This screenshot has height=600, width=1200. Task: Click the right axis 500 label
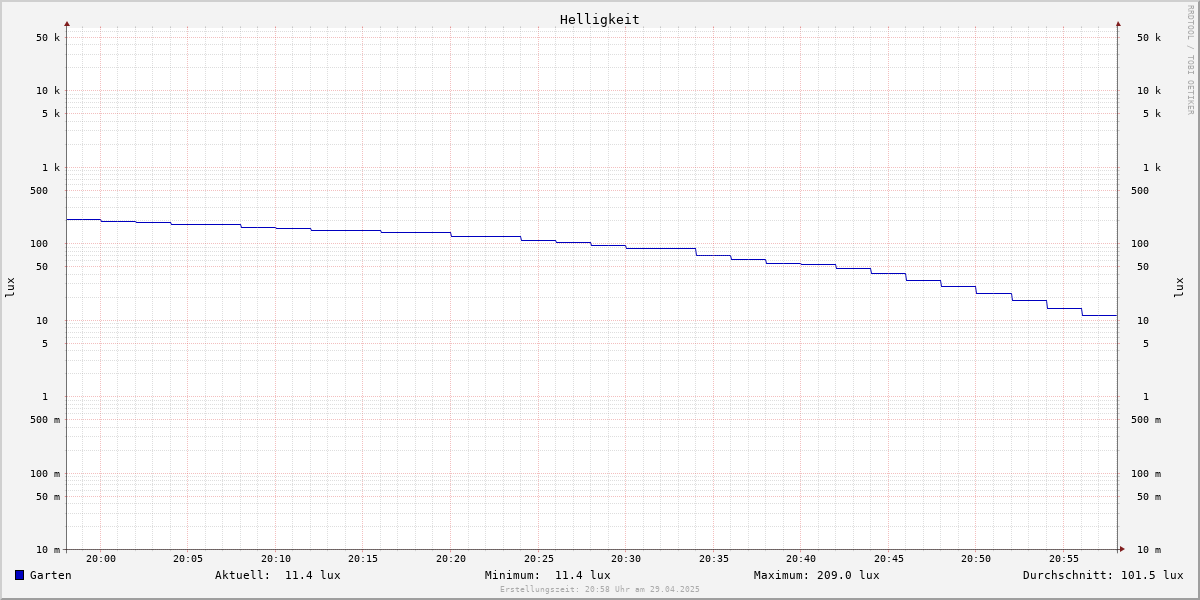(x=1140, y=191)
